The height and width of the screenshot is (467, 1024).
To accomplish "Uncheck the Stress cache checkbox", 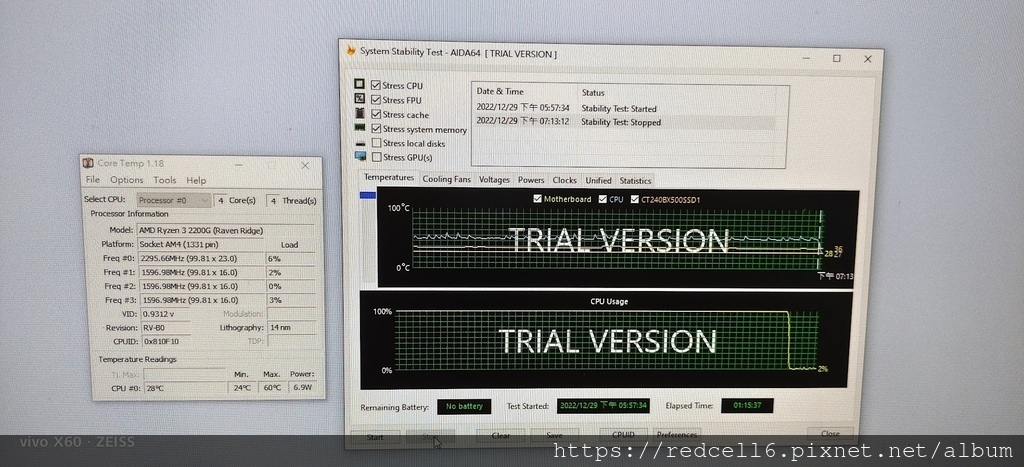I will 376,114.
